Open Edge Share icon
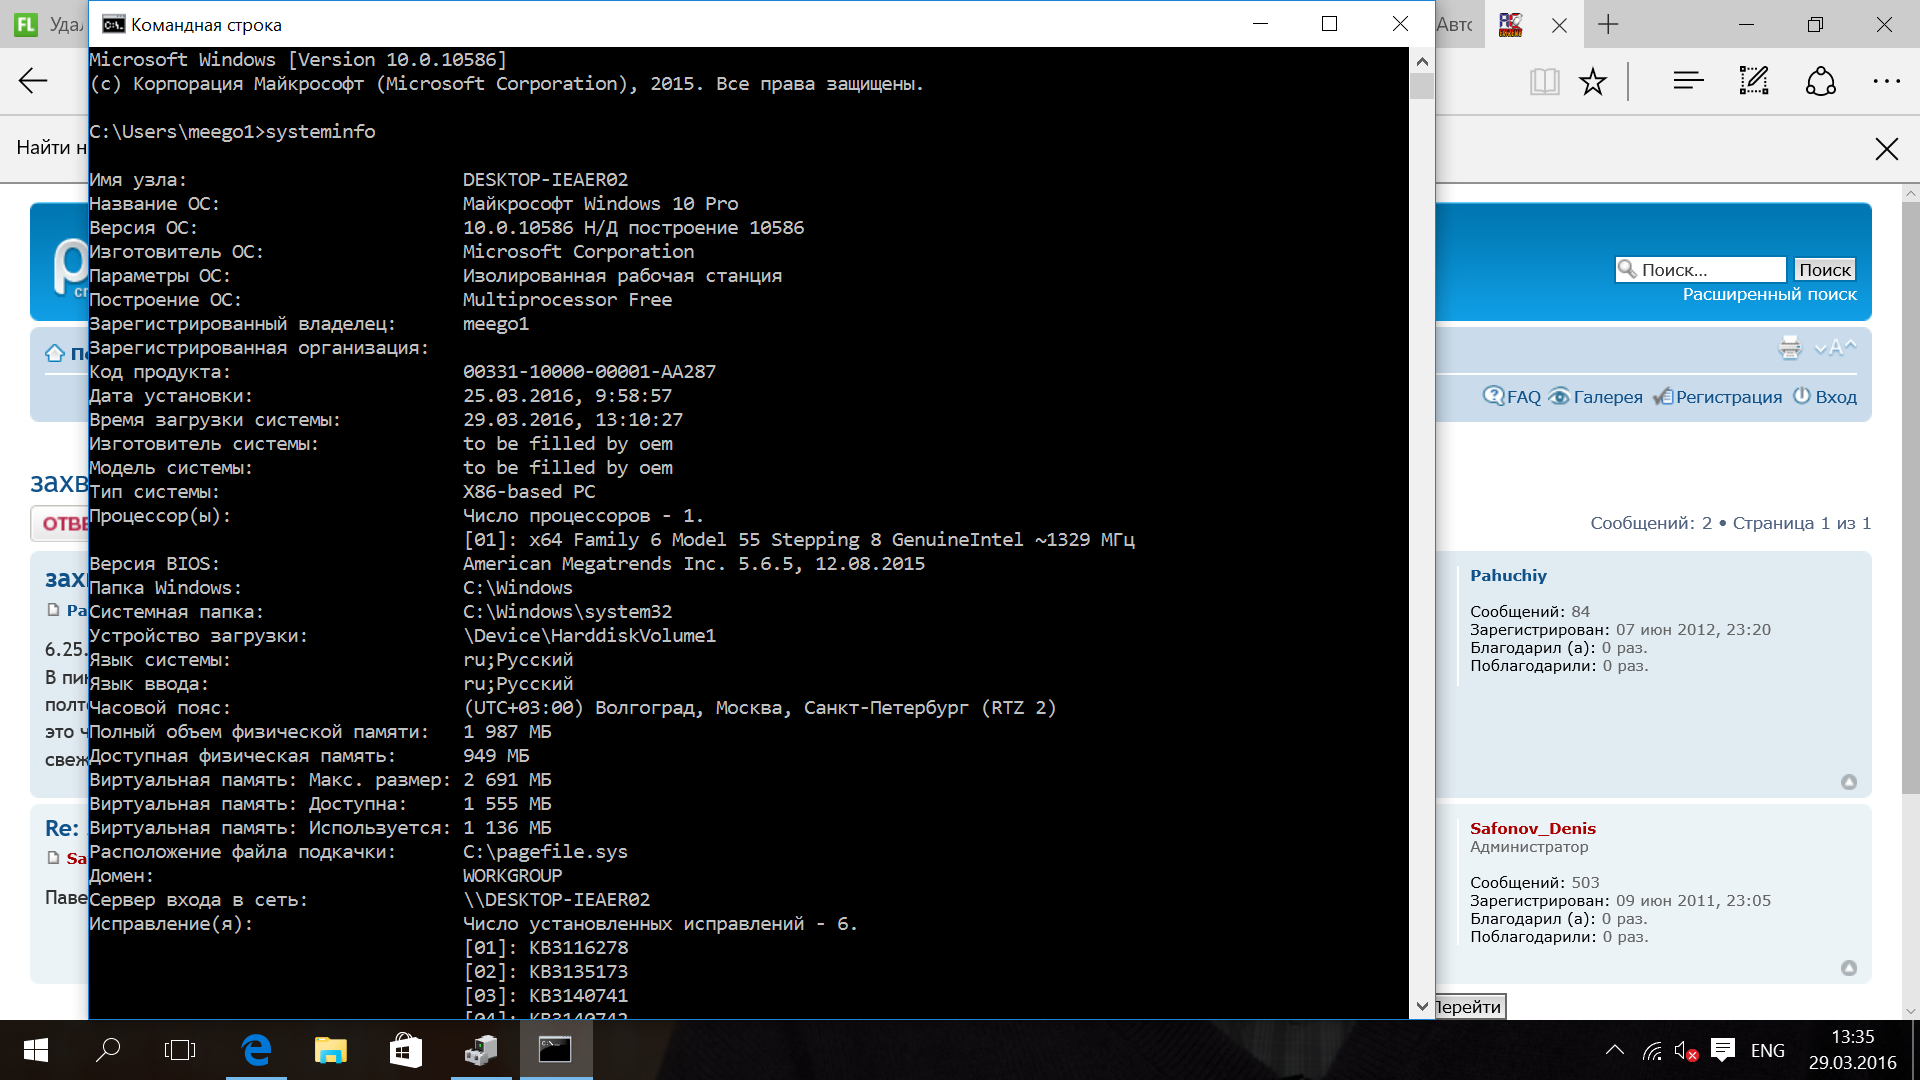The height and width of the screenshot is (1080, 1920). coord(1820,81)
